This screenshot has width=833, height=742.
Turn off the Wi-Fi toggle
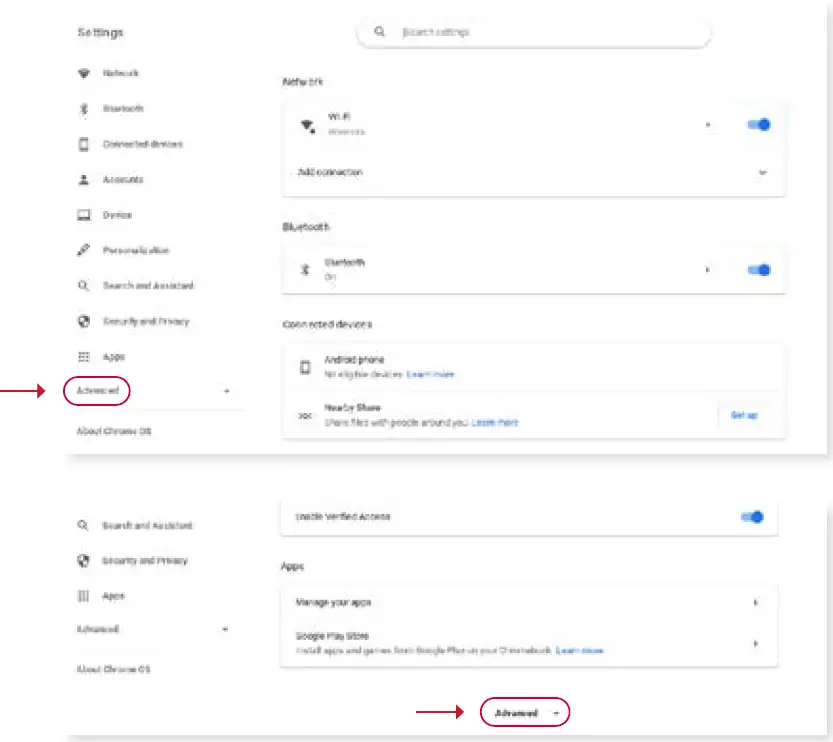758,125
